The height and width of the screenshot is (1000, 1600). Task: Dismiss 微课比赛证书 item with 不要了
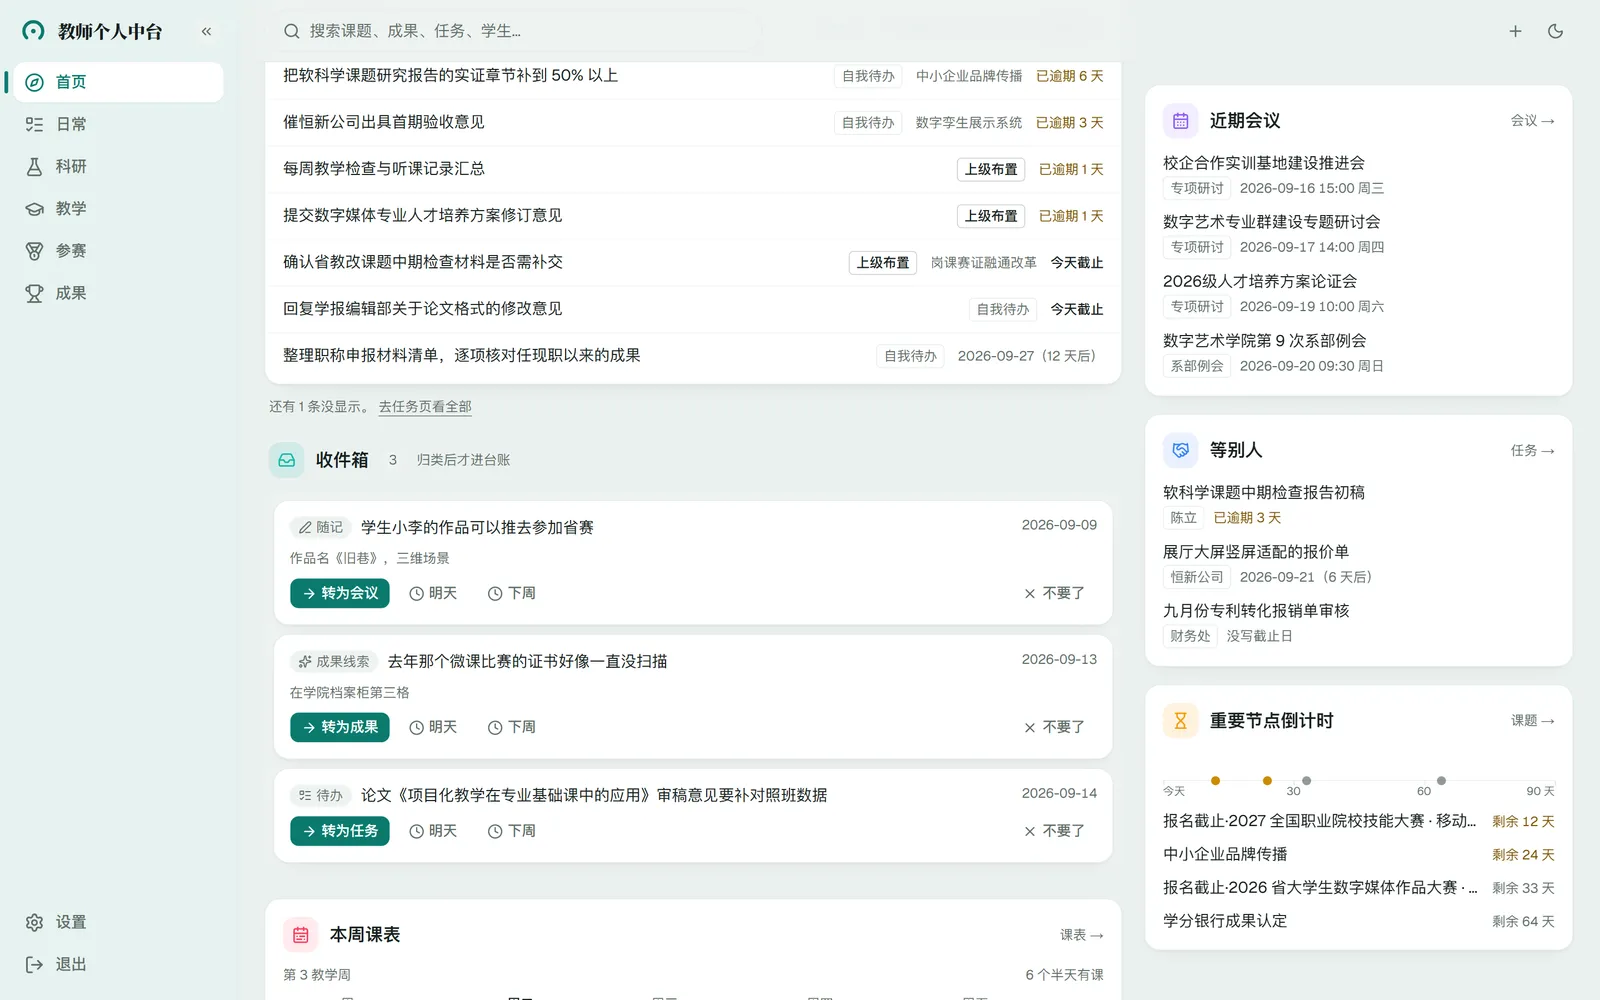pyautogui.click(x=1054, y=727)
